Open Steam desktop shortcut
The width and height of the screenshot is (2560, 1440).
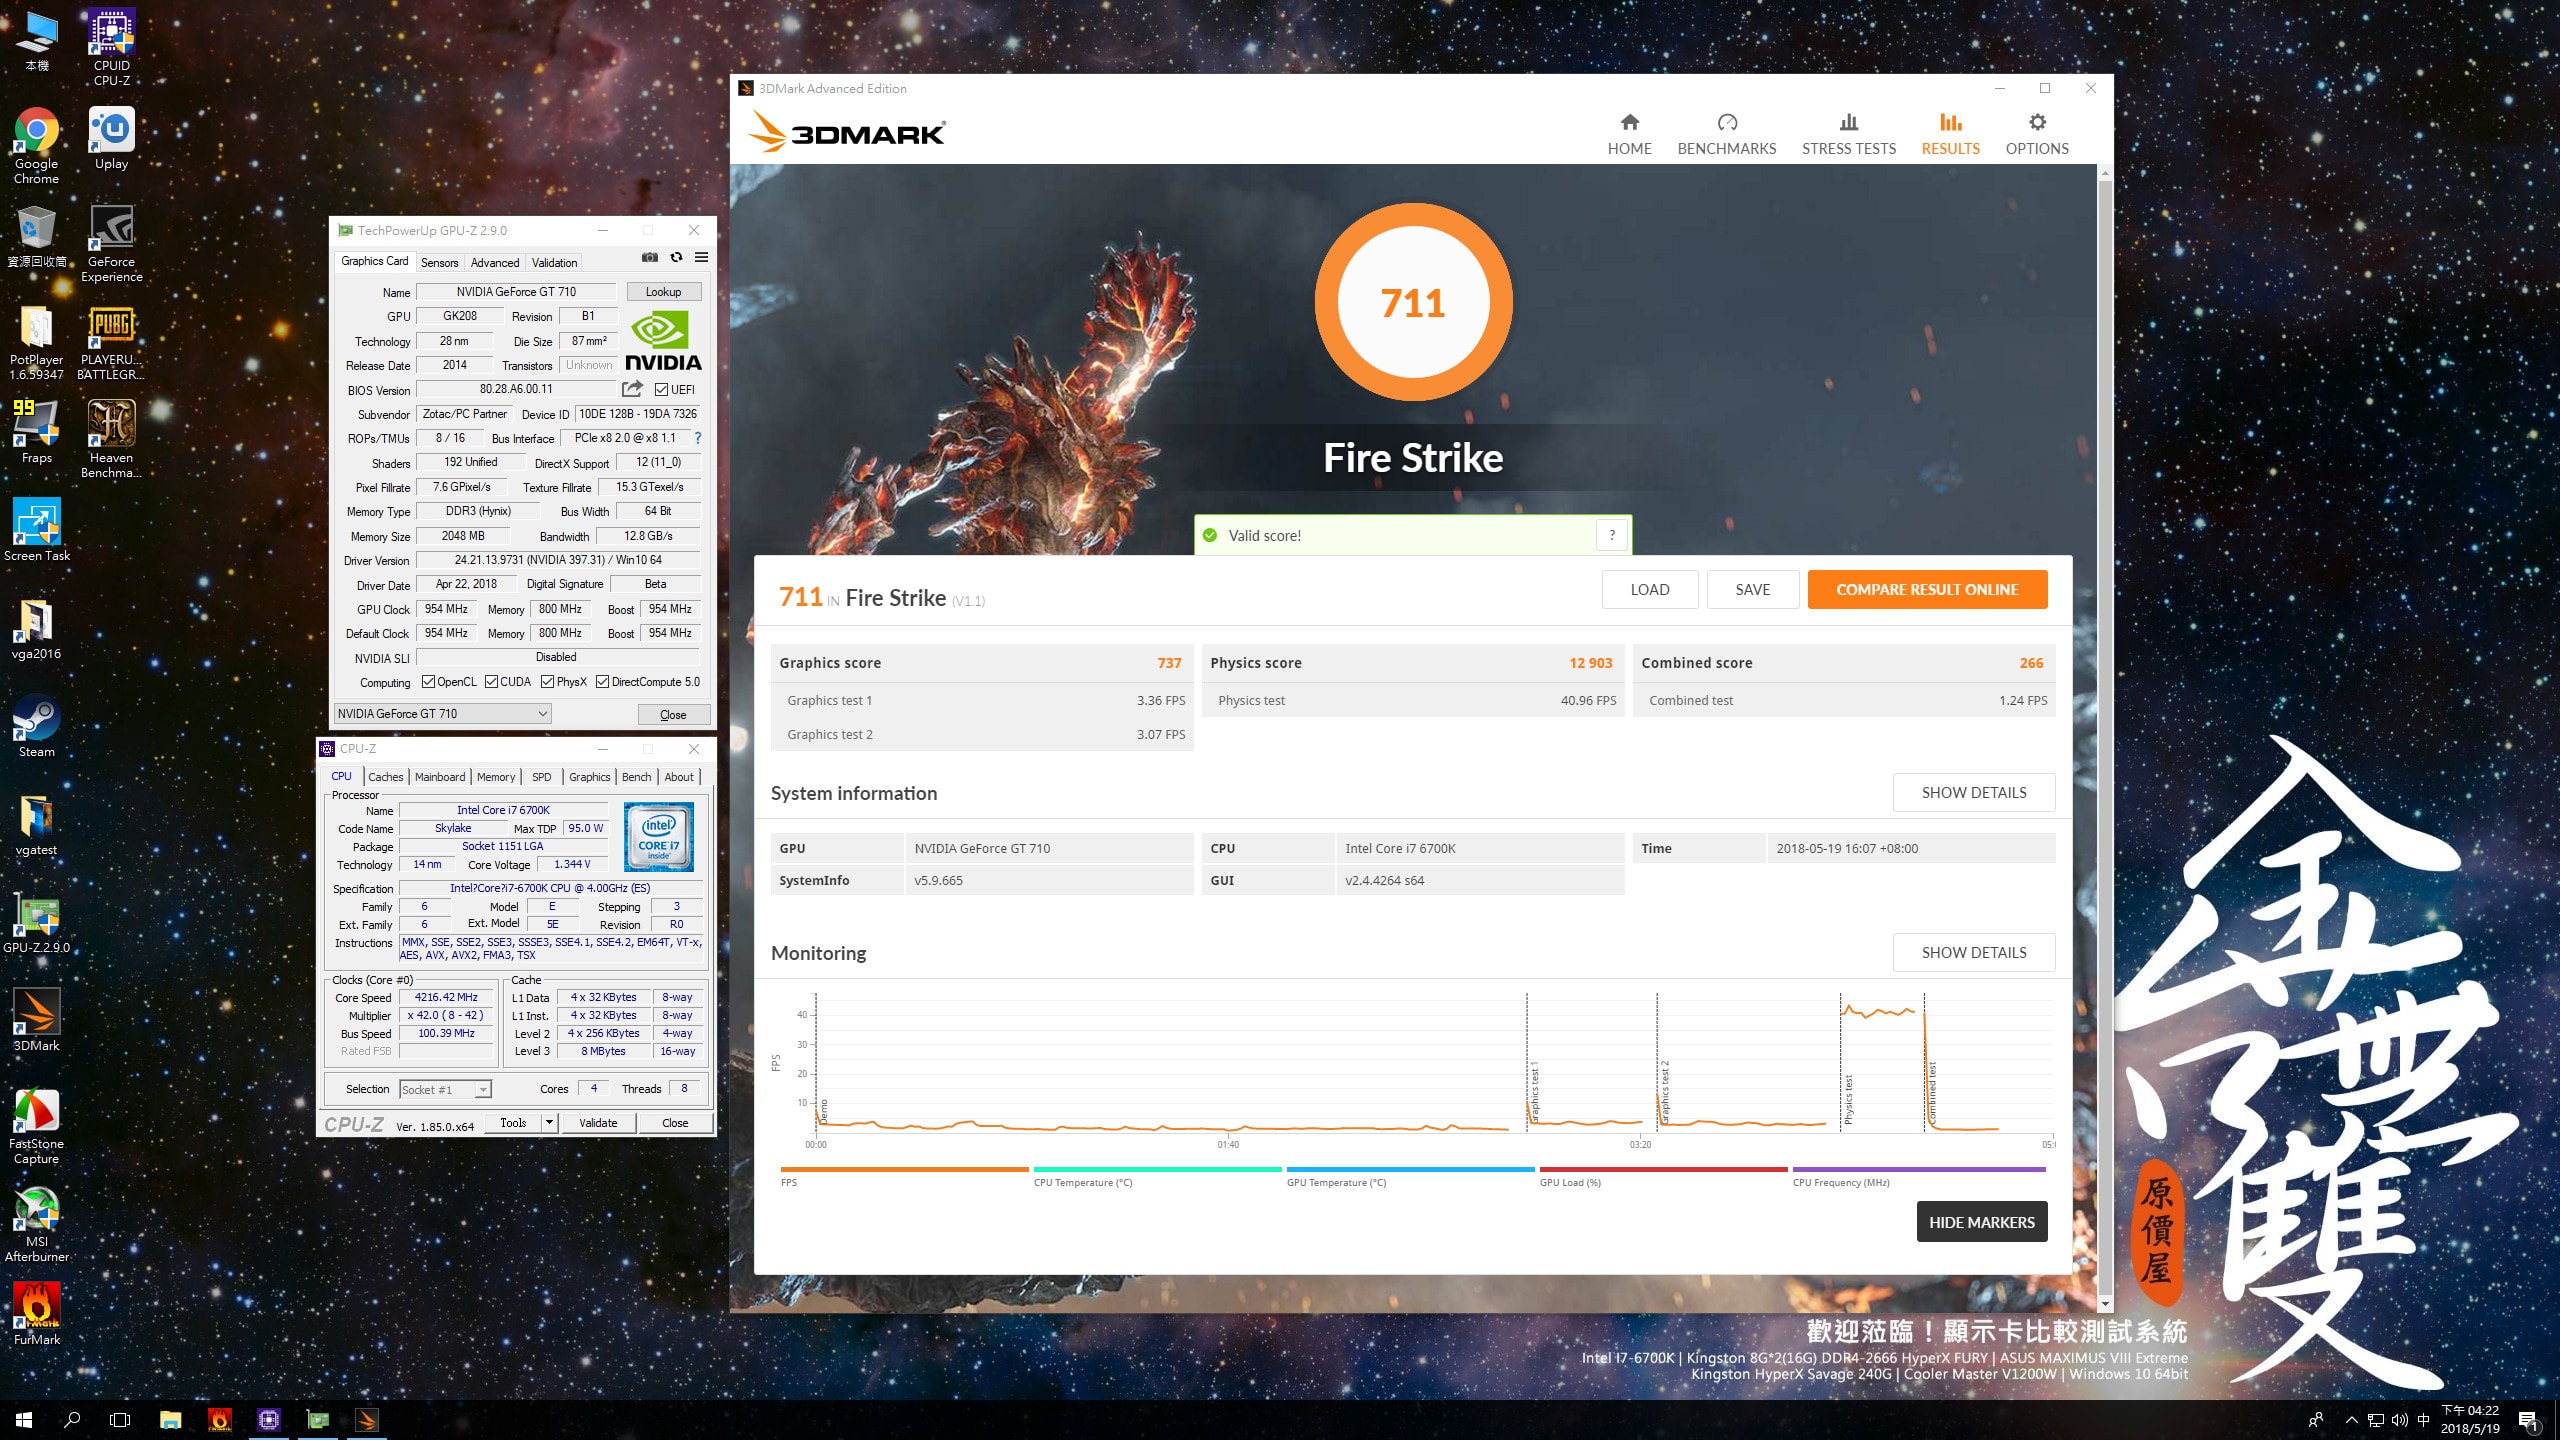(x=36, y=727)
